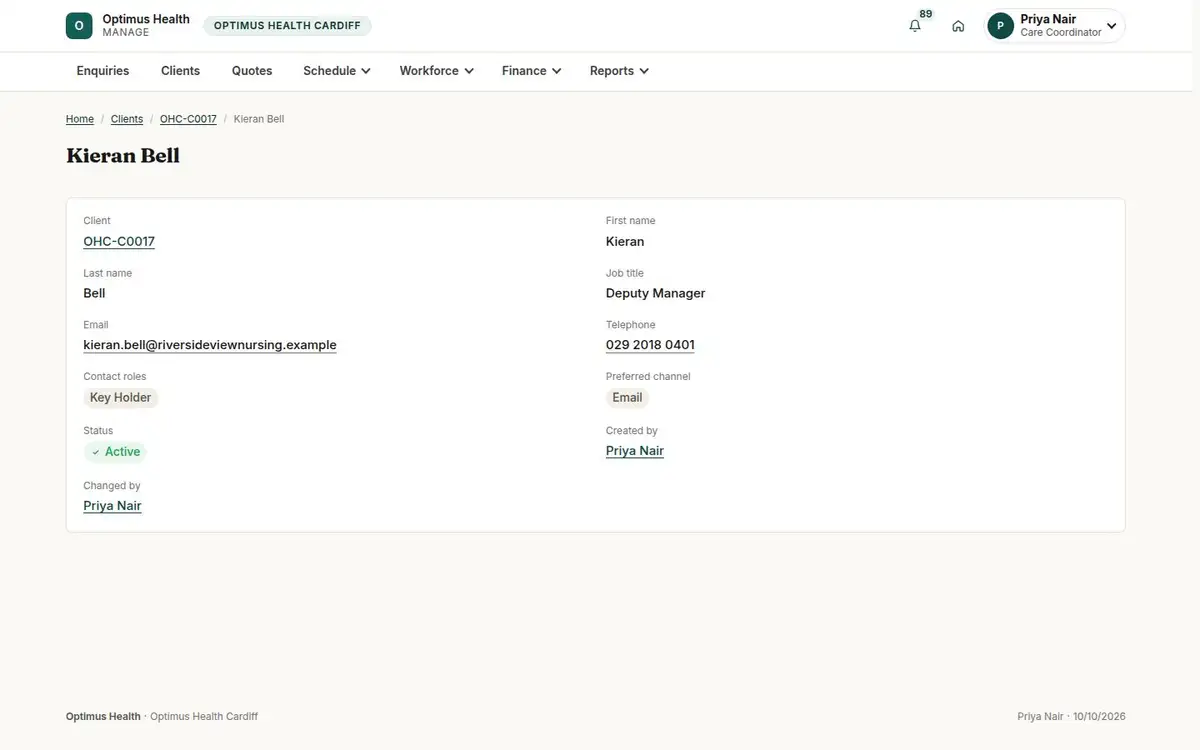Click the Priya Nair avatar circle

pos(1000,26)
